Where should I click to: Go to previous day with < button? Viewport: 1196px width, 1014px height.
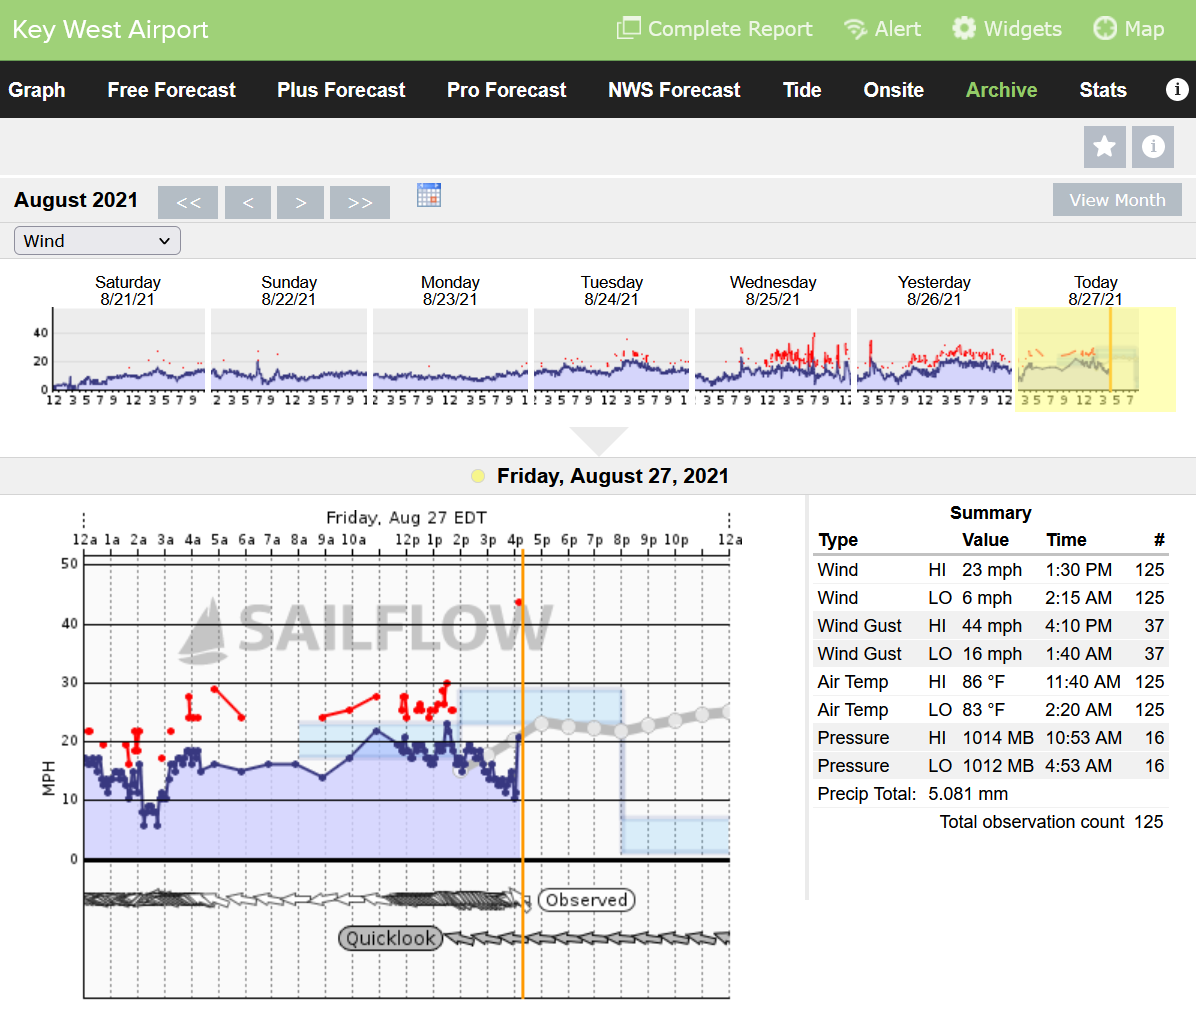coord(248,202)
